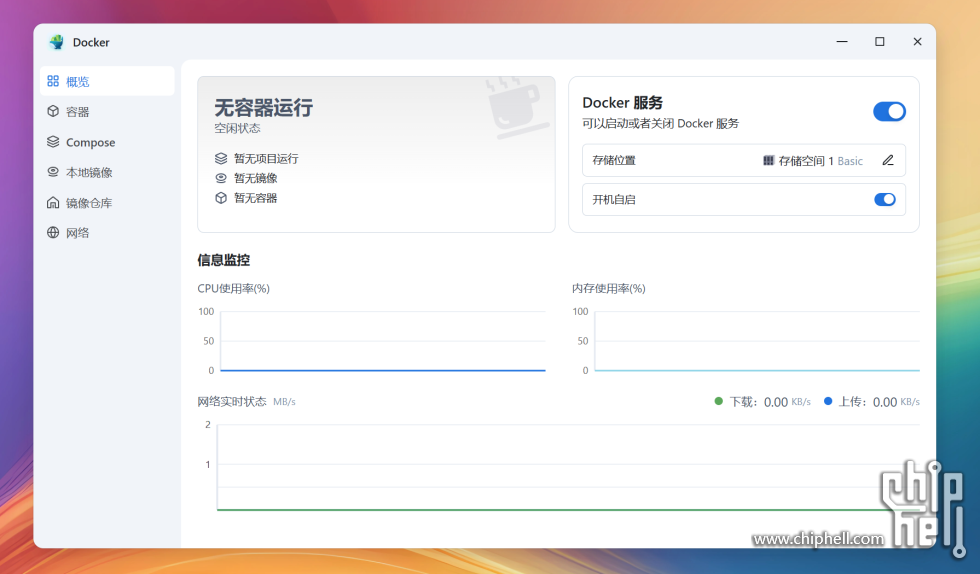Click the Docker 服务 heading
Screen dimensions: 980x574
622,103
